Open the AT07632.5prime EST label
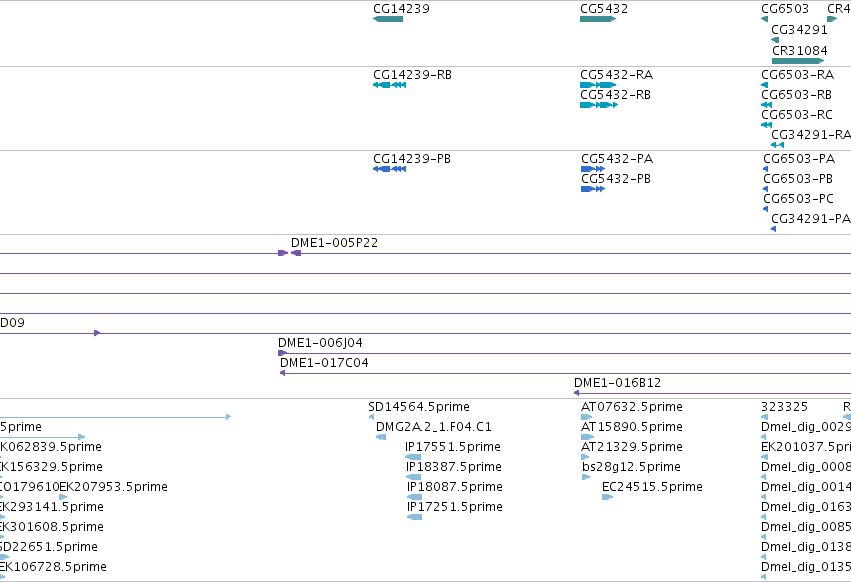The width and height of the screenshot is (851, 582). pos(632,407)
